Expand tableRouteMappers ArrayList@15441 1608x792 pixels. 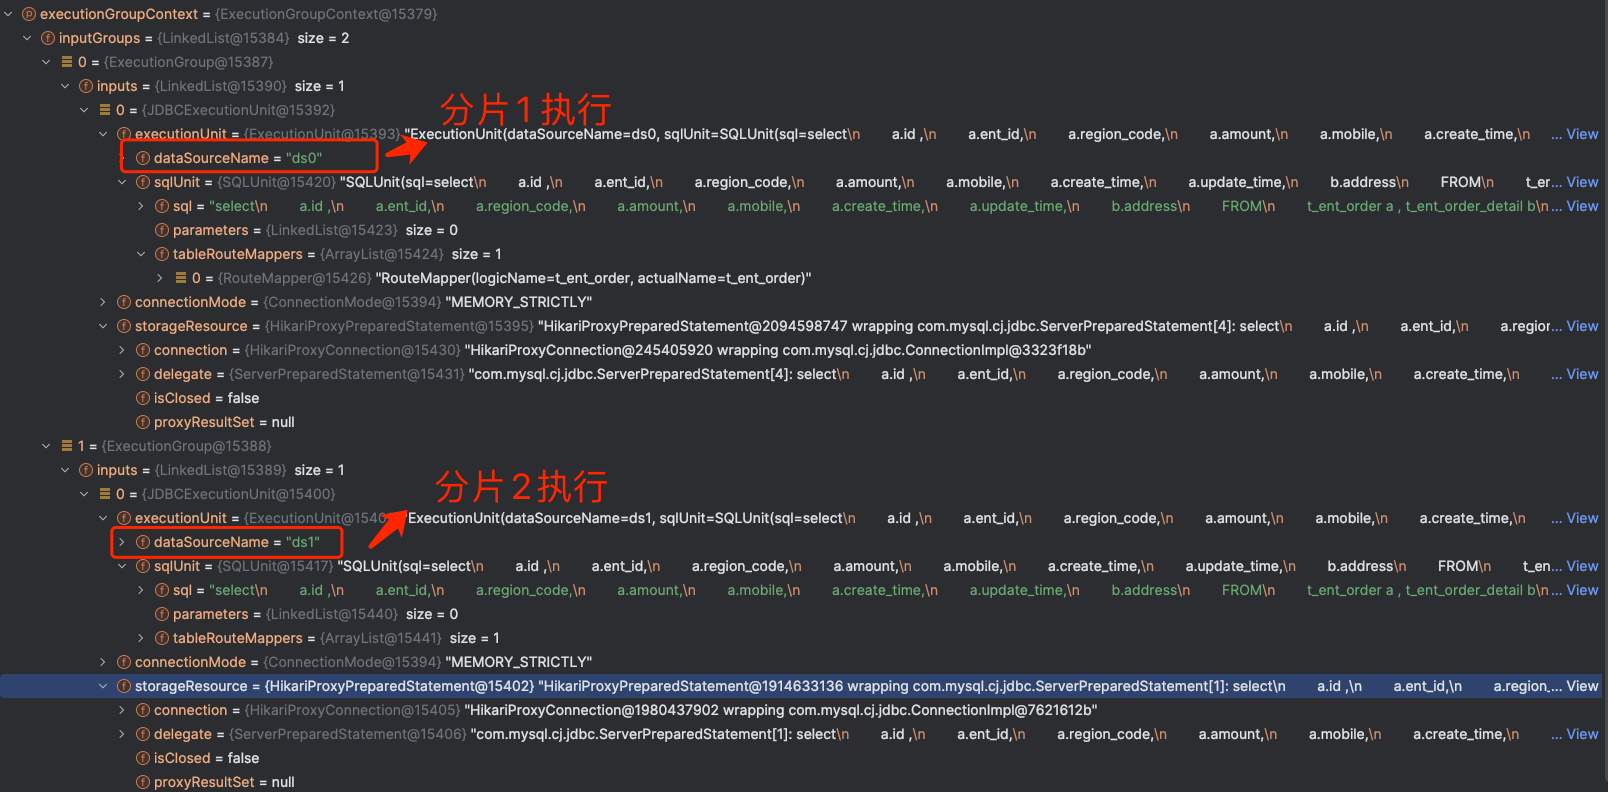(141, 638)
